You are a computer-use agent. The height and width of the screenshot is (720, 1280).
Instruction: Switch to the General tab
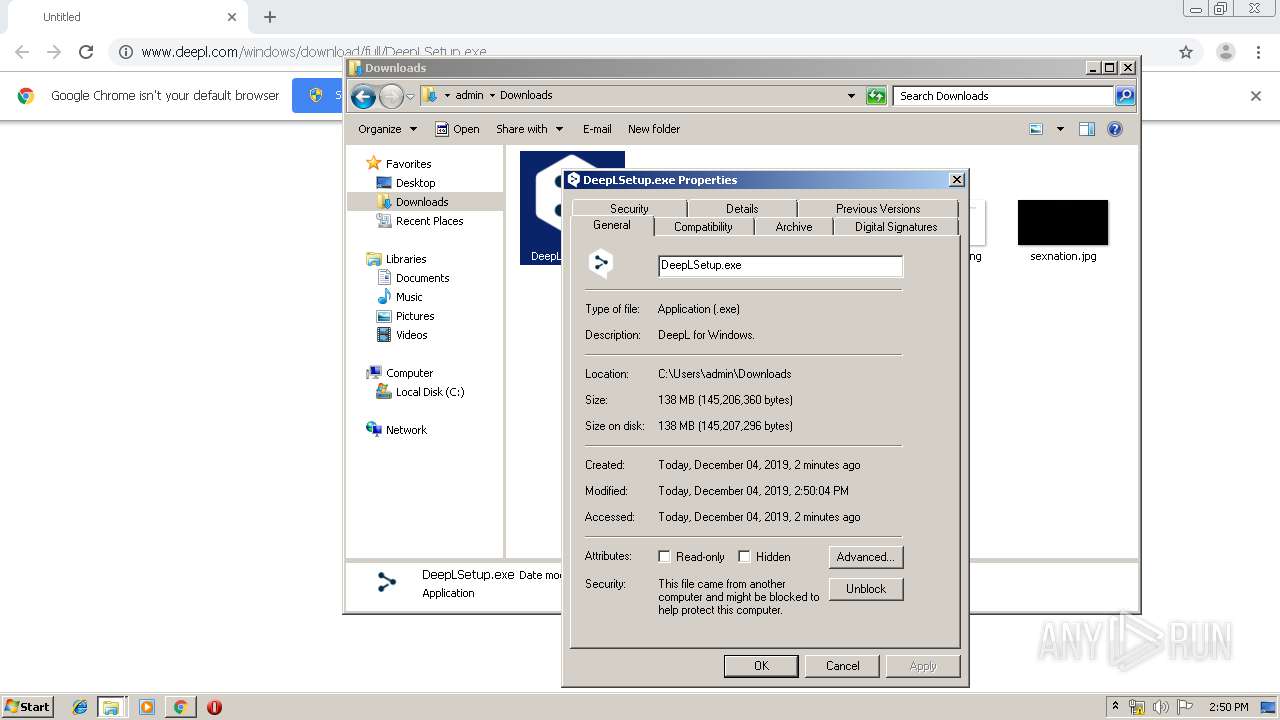point(612,226)
